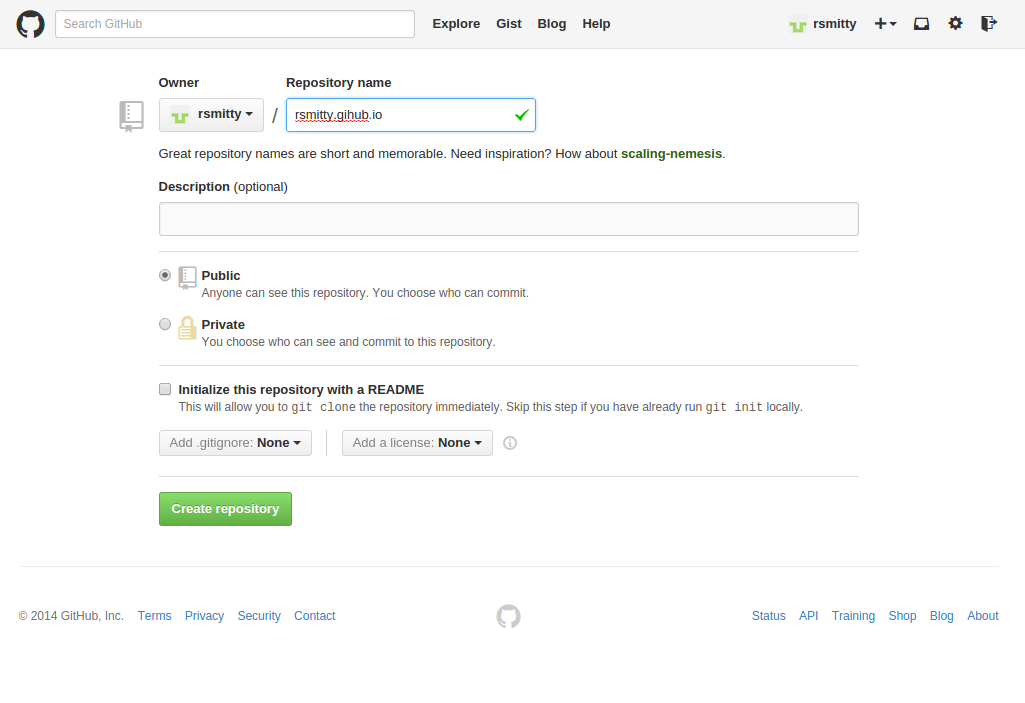Viewport: 1025px width, 703px height.
Task: Open the Security footer link
Action: point(259,616)
